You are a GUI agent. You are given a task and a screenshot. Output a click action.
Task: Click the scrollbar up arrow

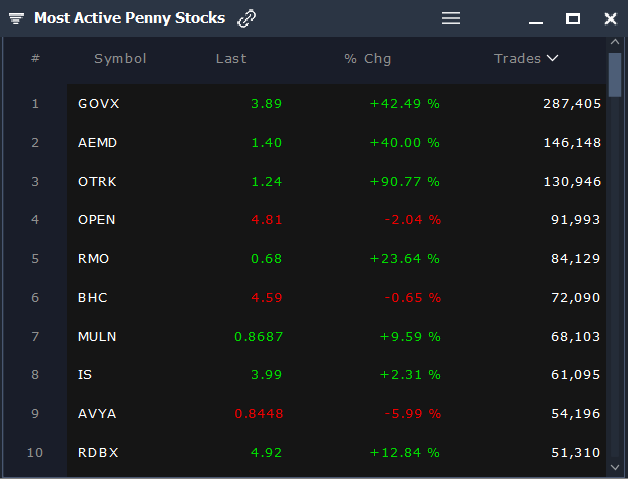click(x=614, y=45)
